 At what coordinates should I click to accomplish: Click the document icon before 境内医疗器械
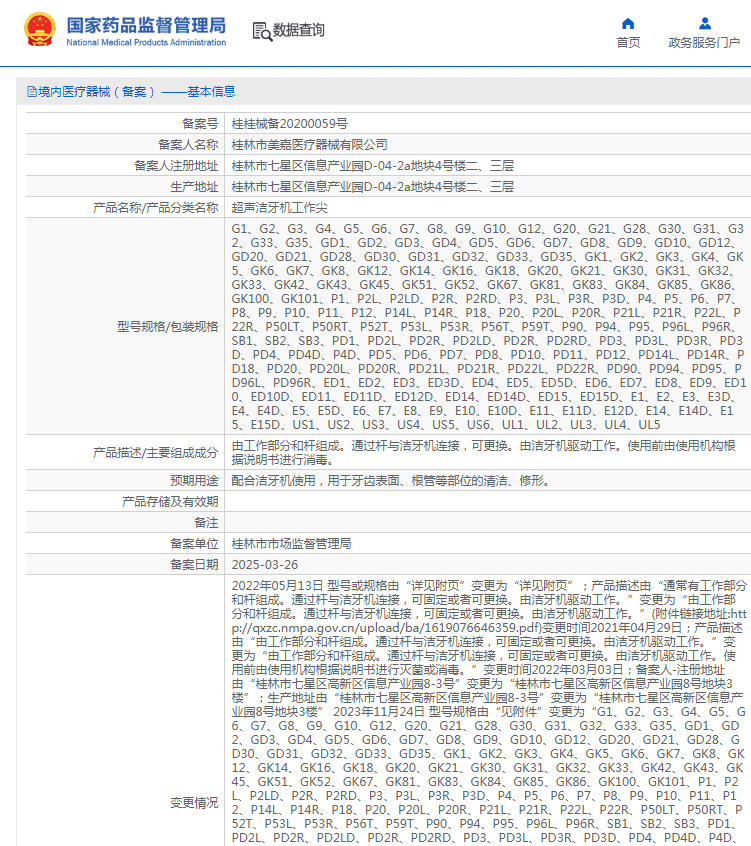coord(32,92)
